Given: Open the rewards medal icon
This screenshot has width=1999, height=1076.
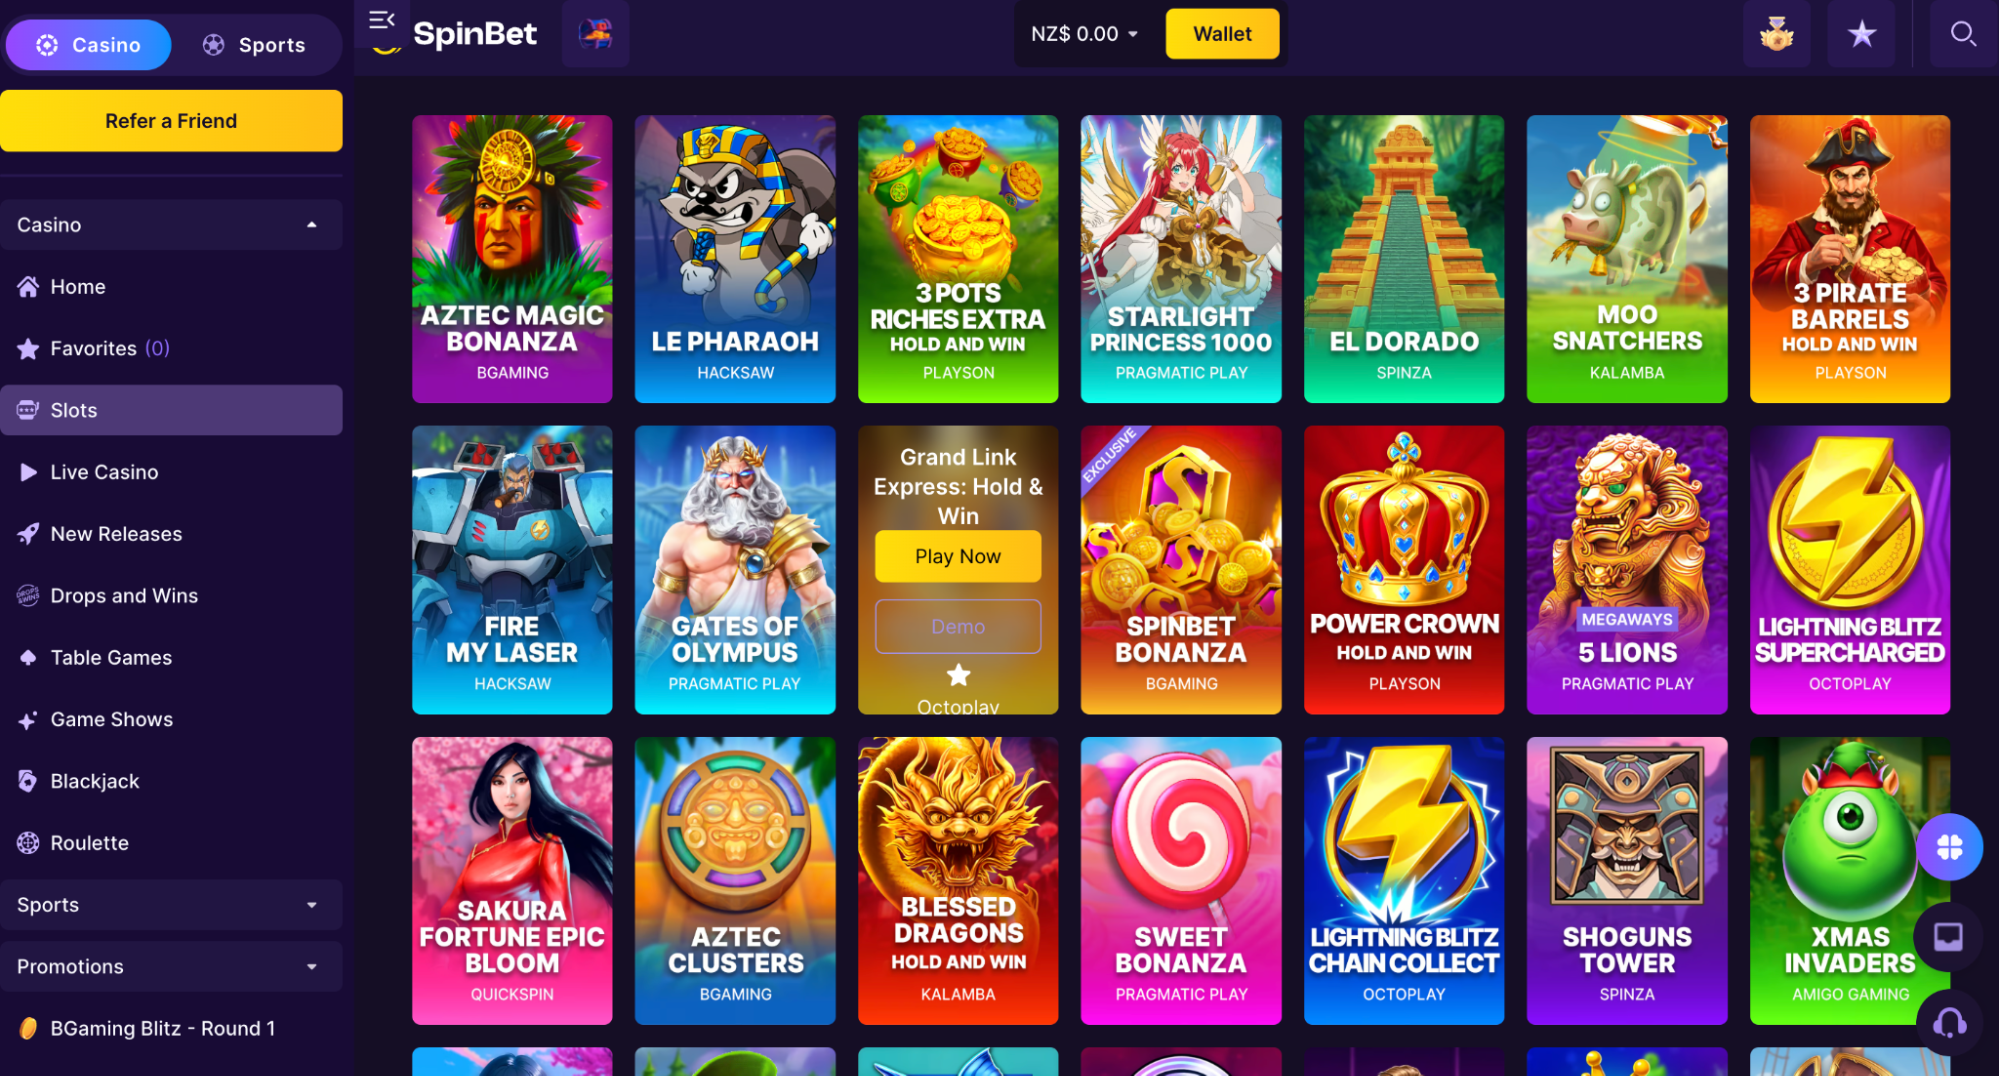Looking at the screenshot, I should (x=1776, y=34).
